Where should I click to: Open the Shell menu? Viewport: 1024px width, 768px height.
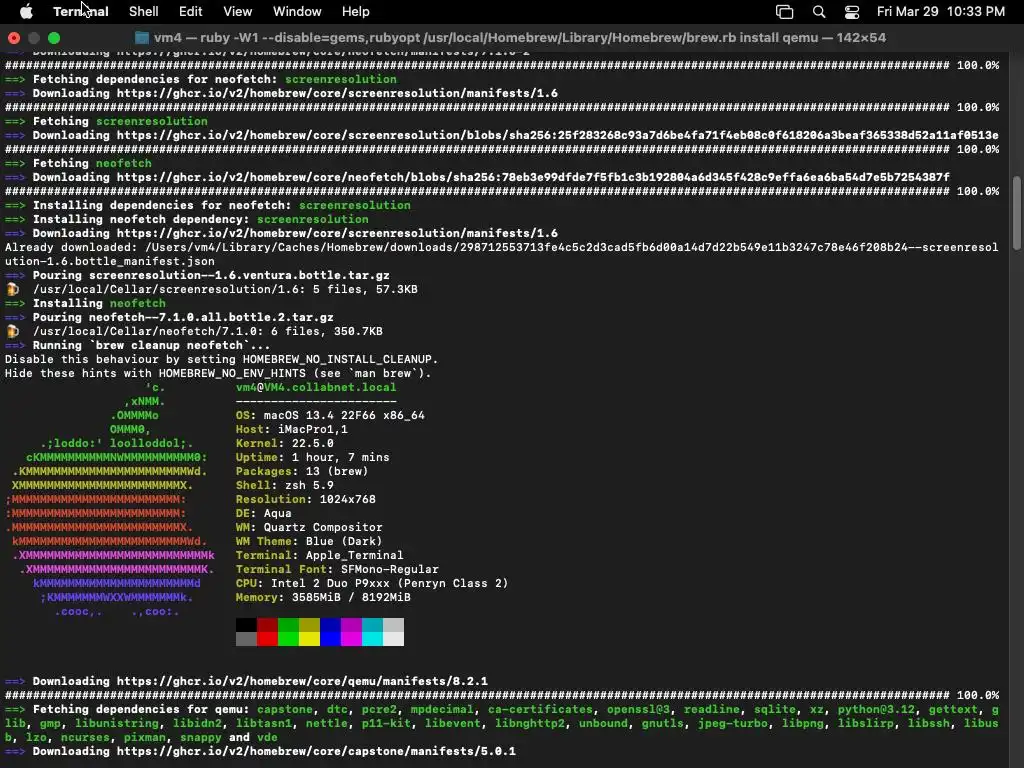coord(144,11)
